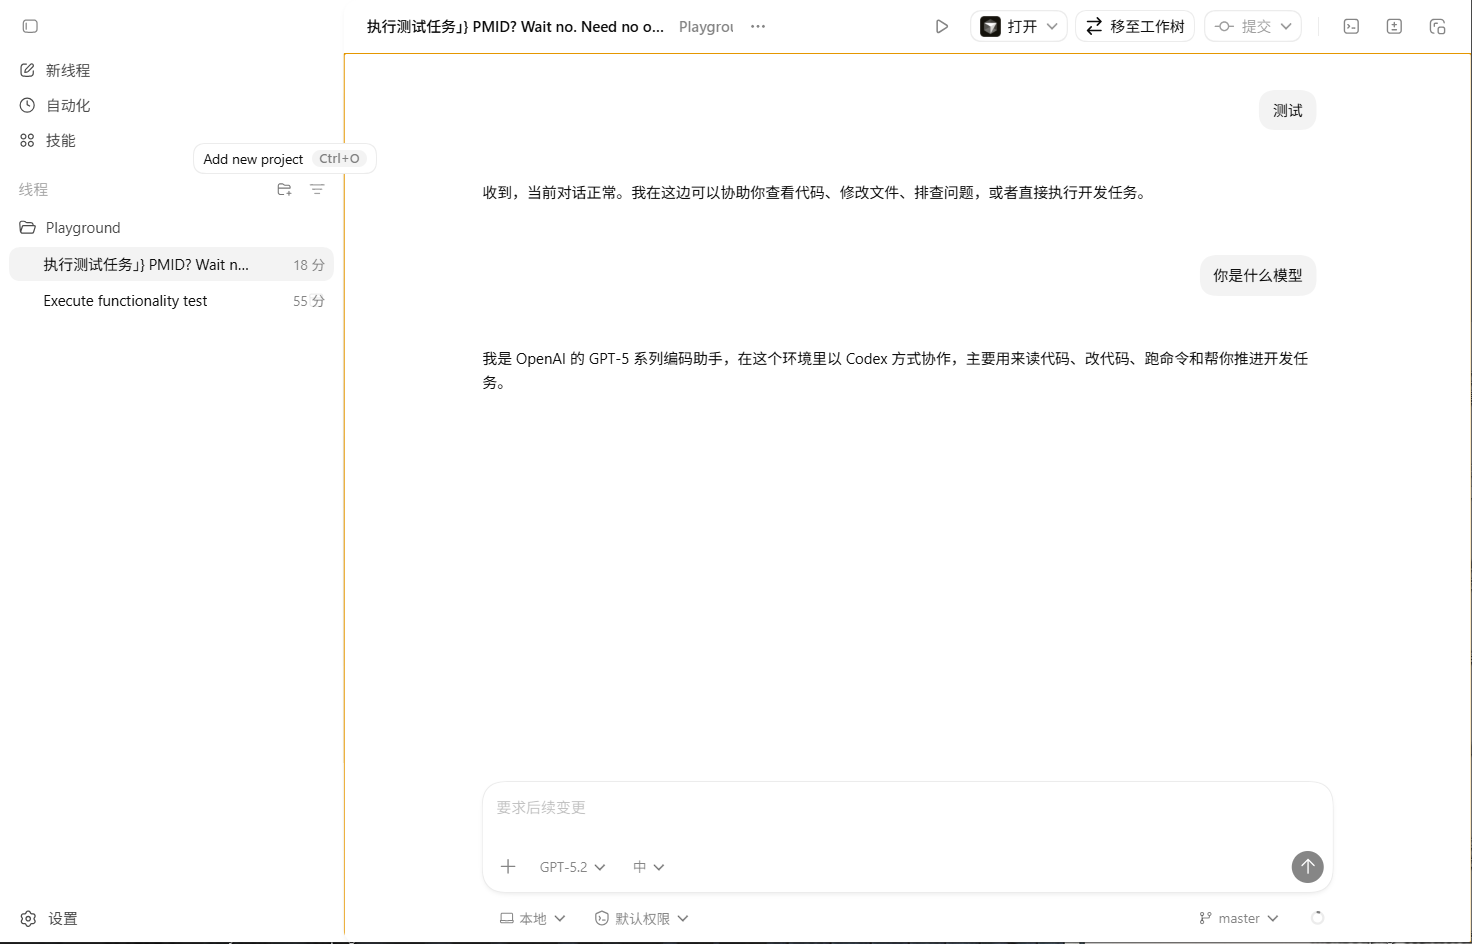The image size is (1472, 944).
Task: Open 自动化 in the sidebar
Action: [68, 105]
